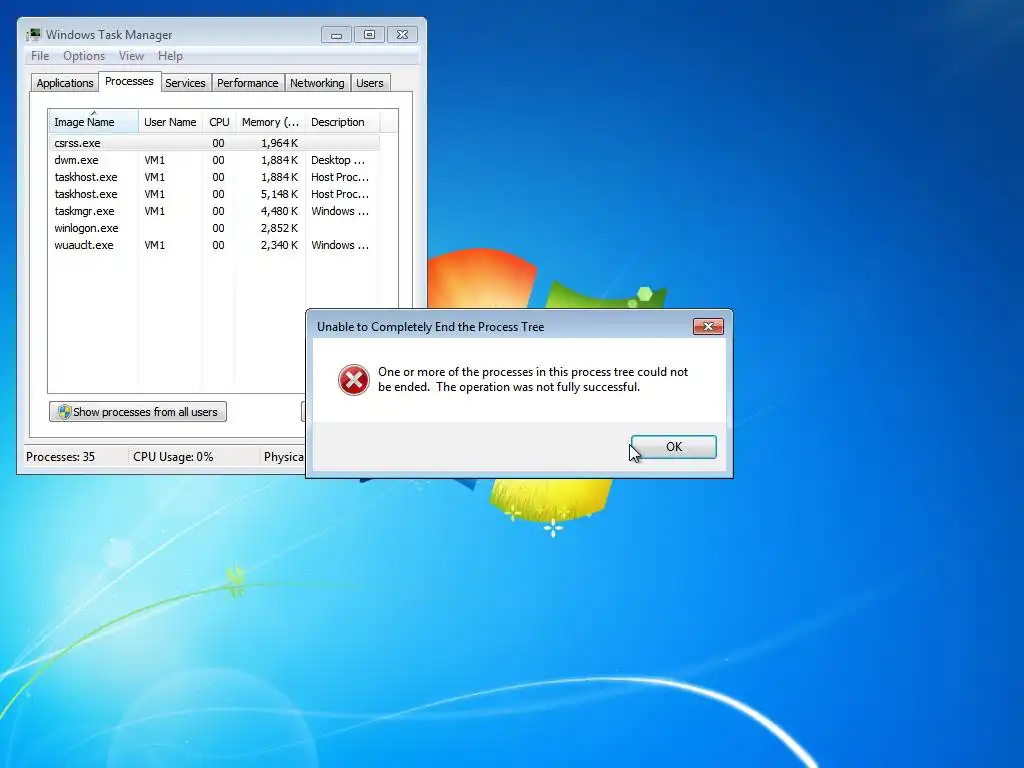Click VM1 user name of wuauclt.exe
The width and height of the screenshot is (1024, 768).
155,245
